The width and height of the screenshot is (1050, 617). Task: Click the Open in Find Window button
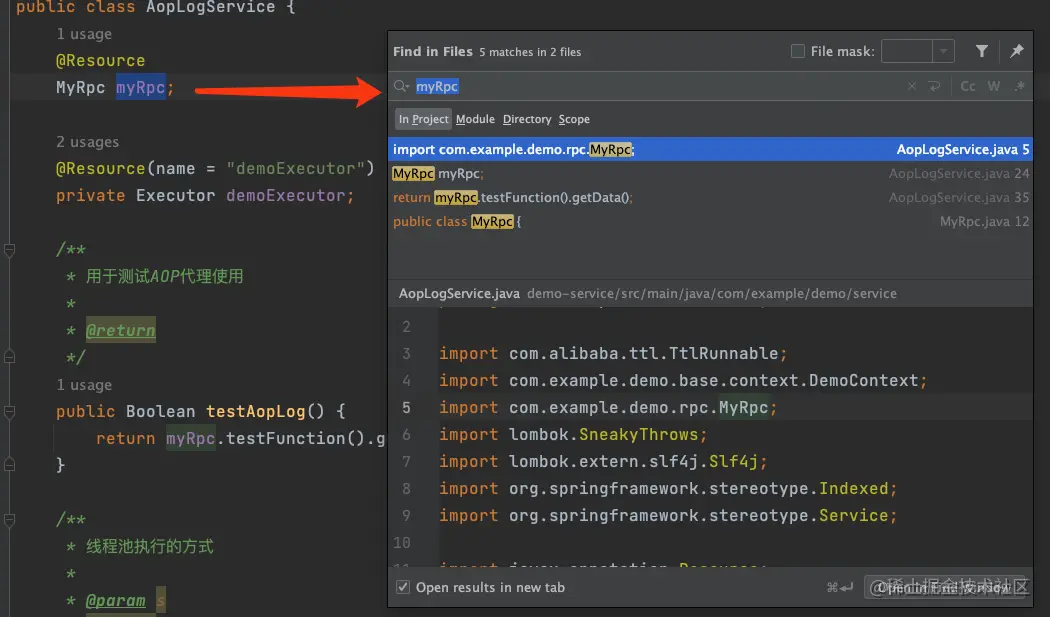(x=945, y=588)
